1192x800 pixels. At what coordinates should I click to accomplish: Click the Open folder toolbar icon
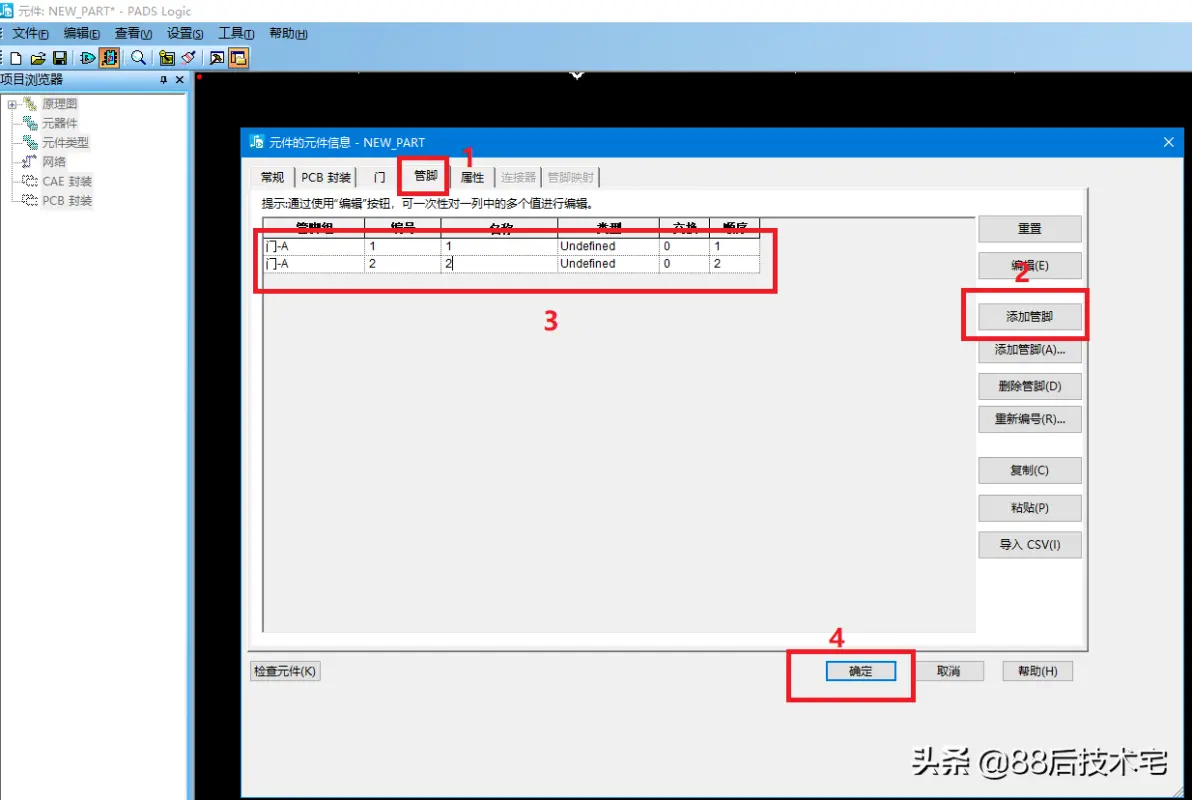(38, 58)
